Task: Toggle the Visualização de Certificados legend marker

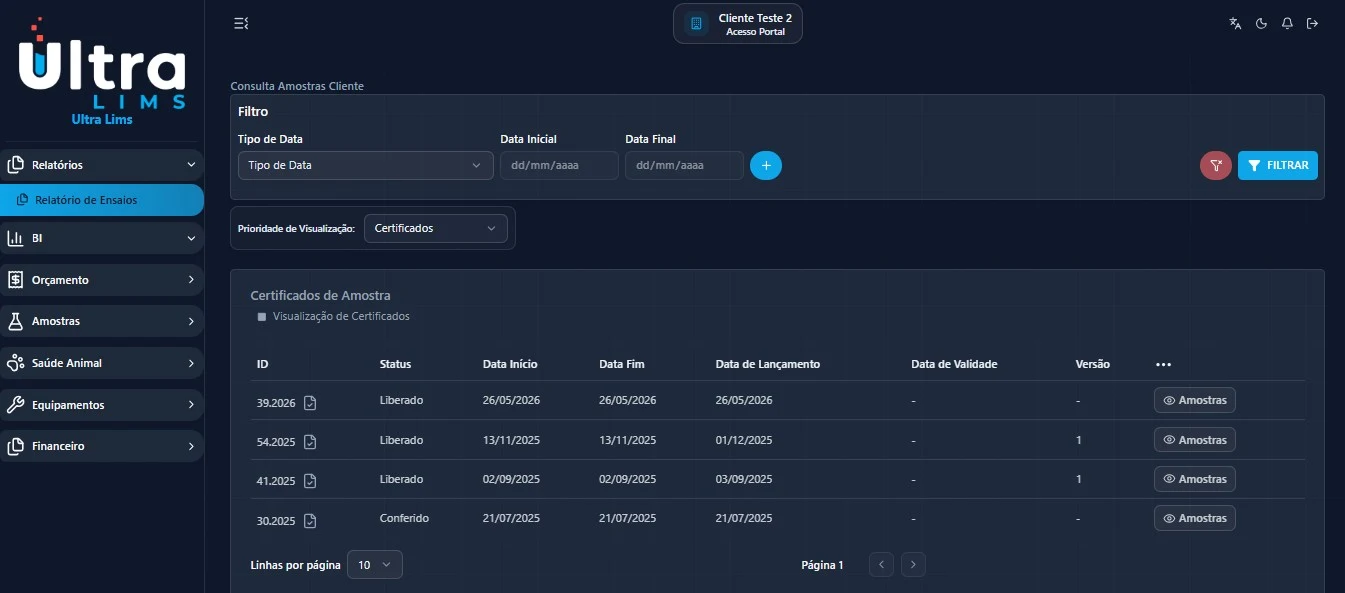Action: click(262, 317)
